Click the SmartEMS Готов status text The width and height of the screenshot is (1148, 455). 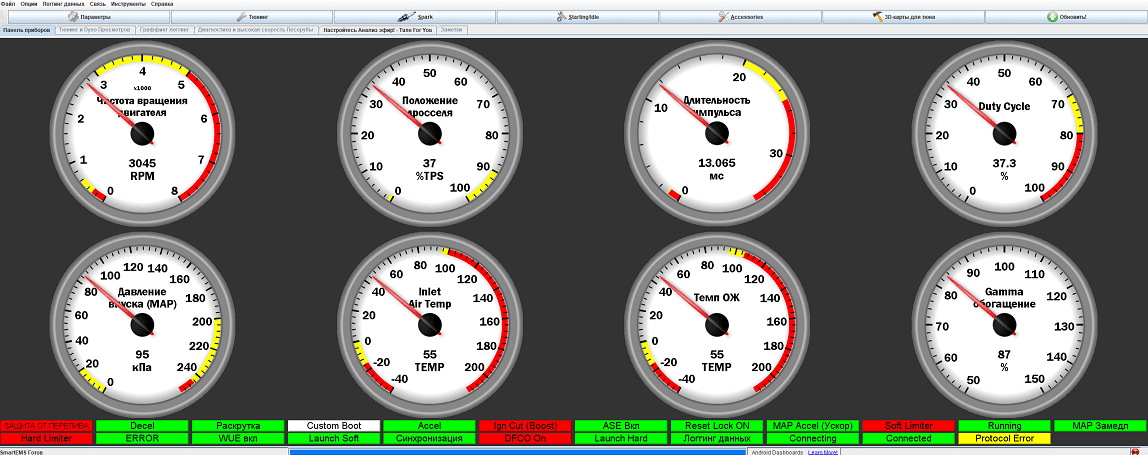pos(21,452)
